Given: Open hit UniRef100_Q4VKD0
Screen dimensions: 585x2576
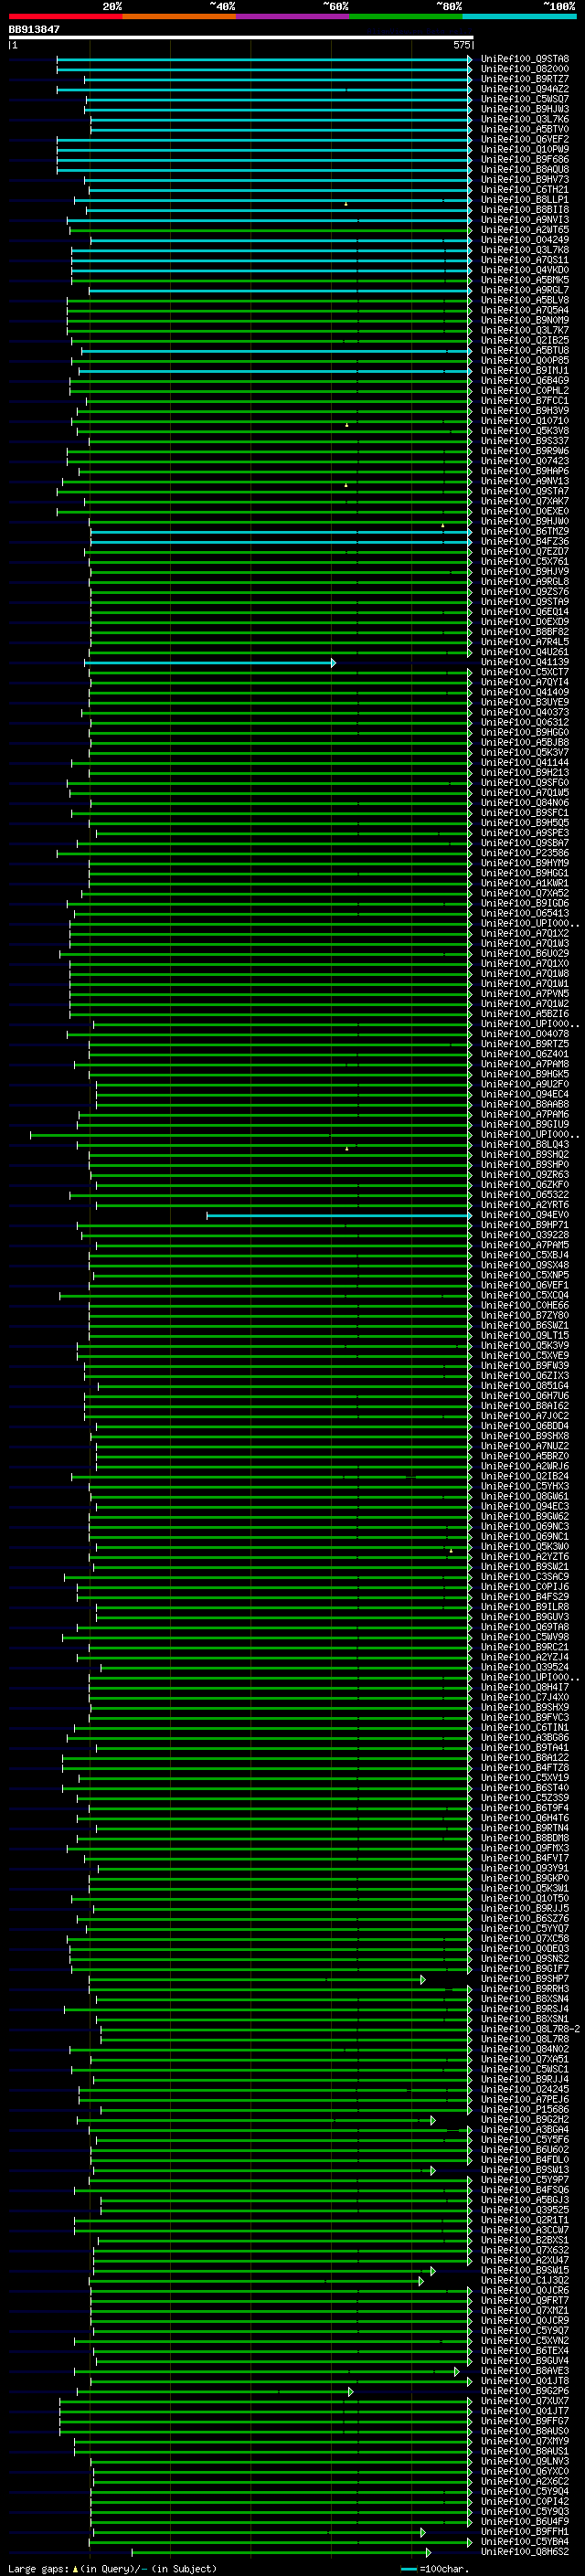Looking at the screenshot, I should point(524,270).
